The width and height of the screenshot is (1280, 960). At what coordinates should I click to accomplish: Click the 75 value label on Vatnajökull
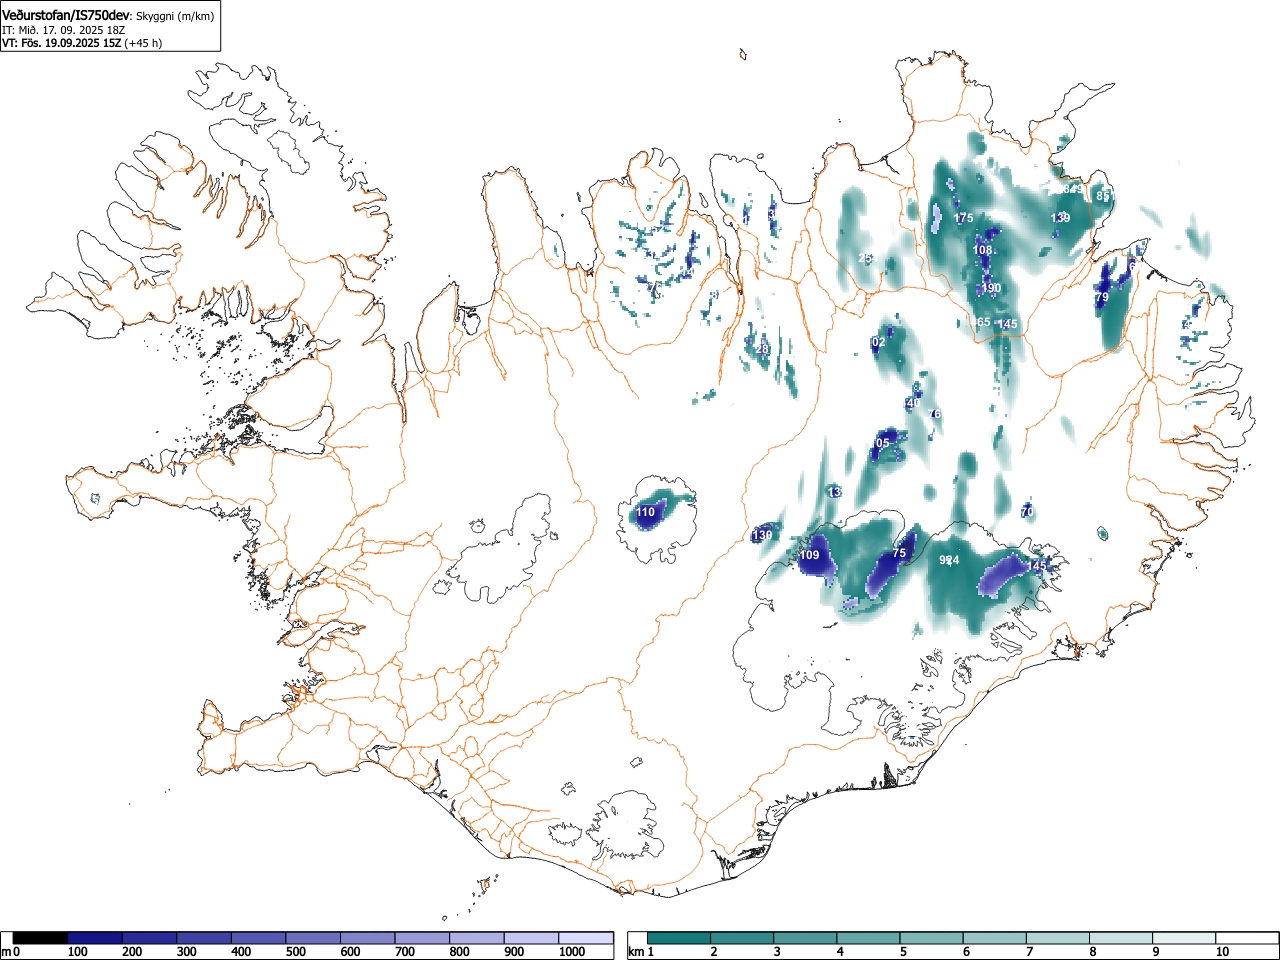pyautogui.click(x=899, y=553)
